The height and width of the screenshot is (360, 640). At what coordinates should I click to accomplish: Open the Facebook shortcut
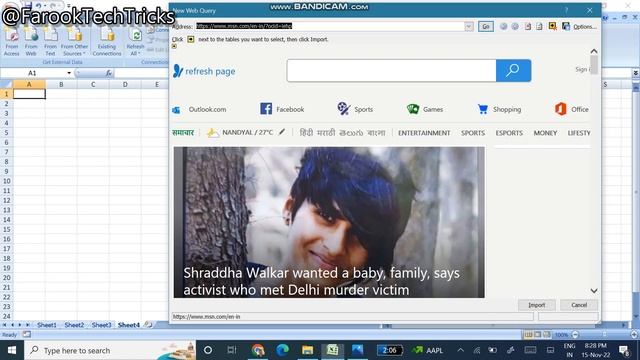282,109
